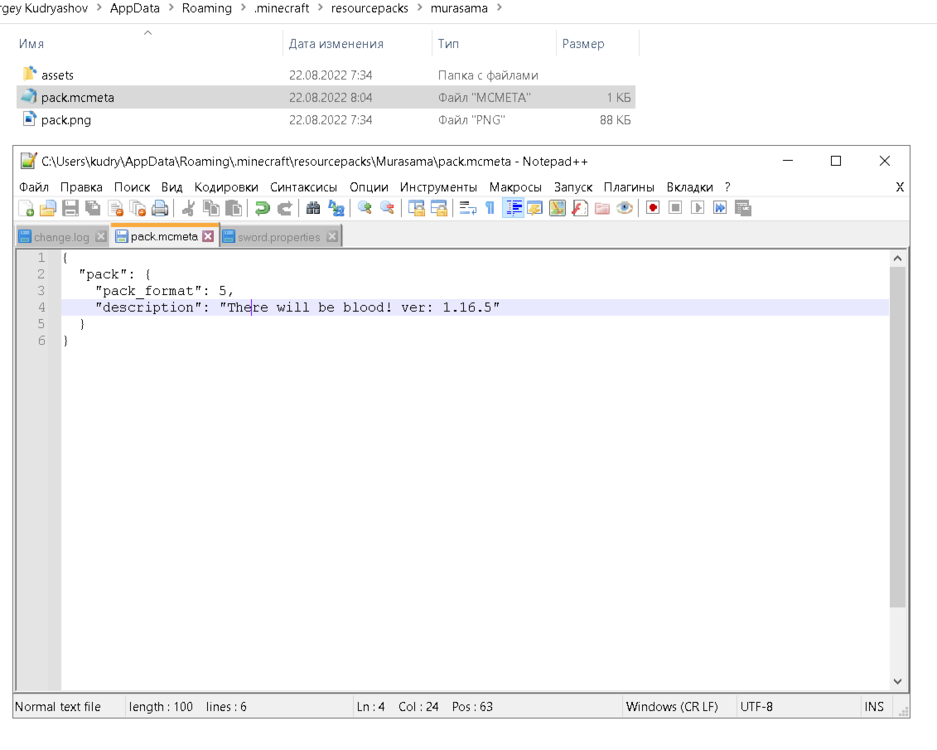Start macro recording with red dot icon
Screen dimensions: 937x750
(653, 208)
